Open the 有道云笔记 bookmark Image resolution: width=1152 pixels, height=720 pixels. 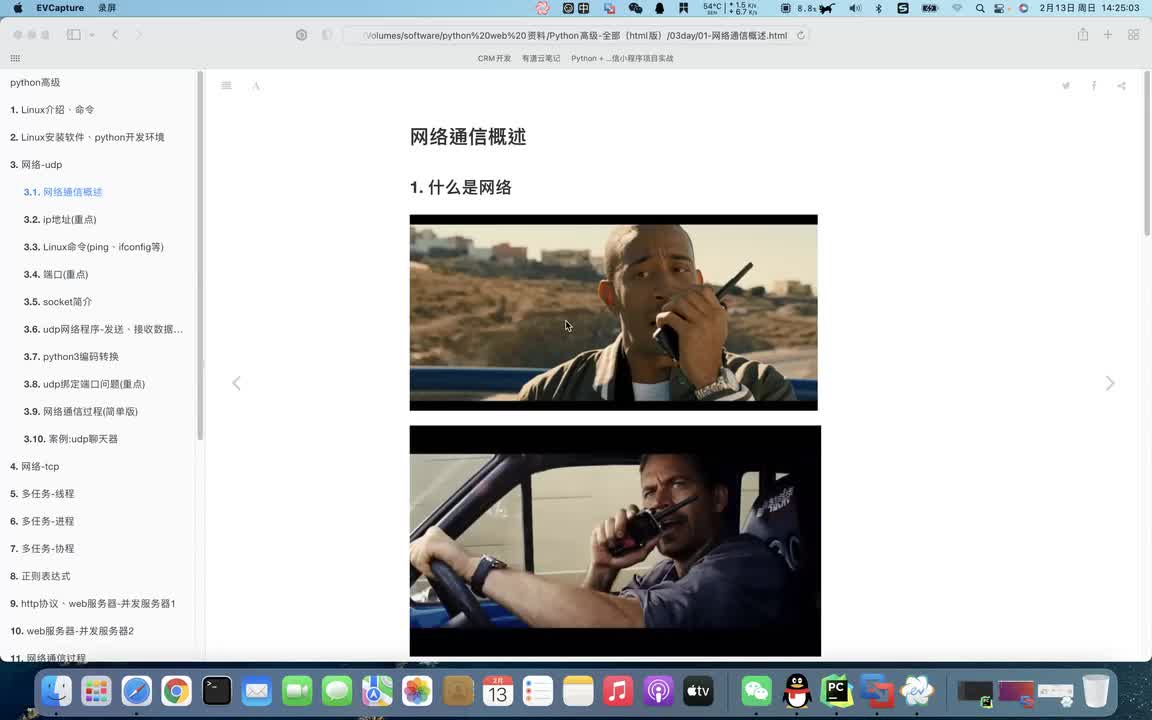(x=541, y=58)
